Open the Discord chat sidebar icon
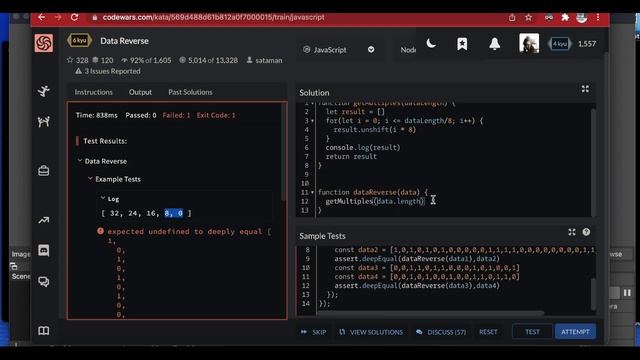This screenshot has width=640, height=360. click(44, 250)
